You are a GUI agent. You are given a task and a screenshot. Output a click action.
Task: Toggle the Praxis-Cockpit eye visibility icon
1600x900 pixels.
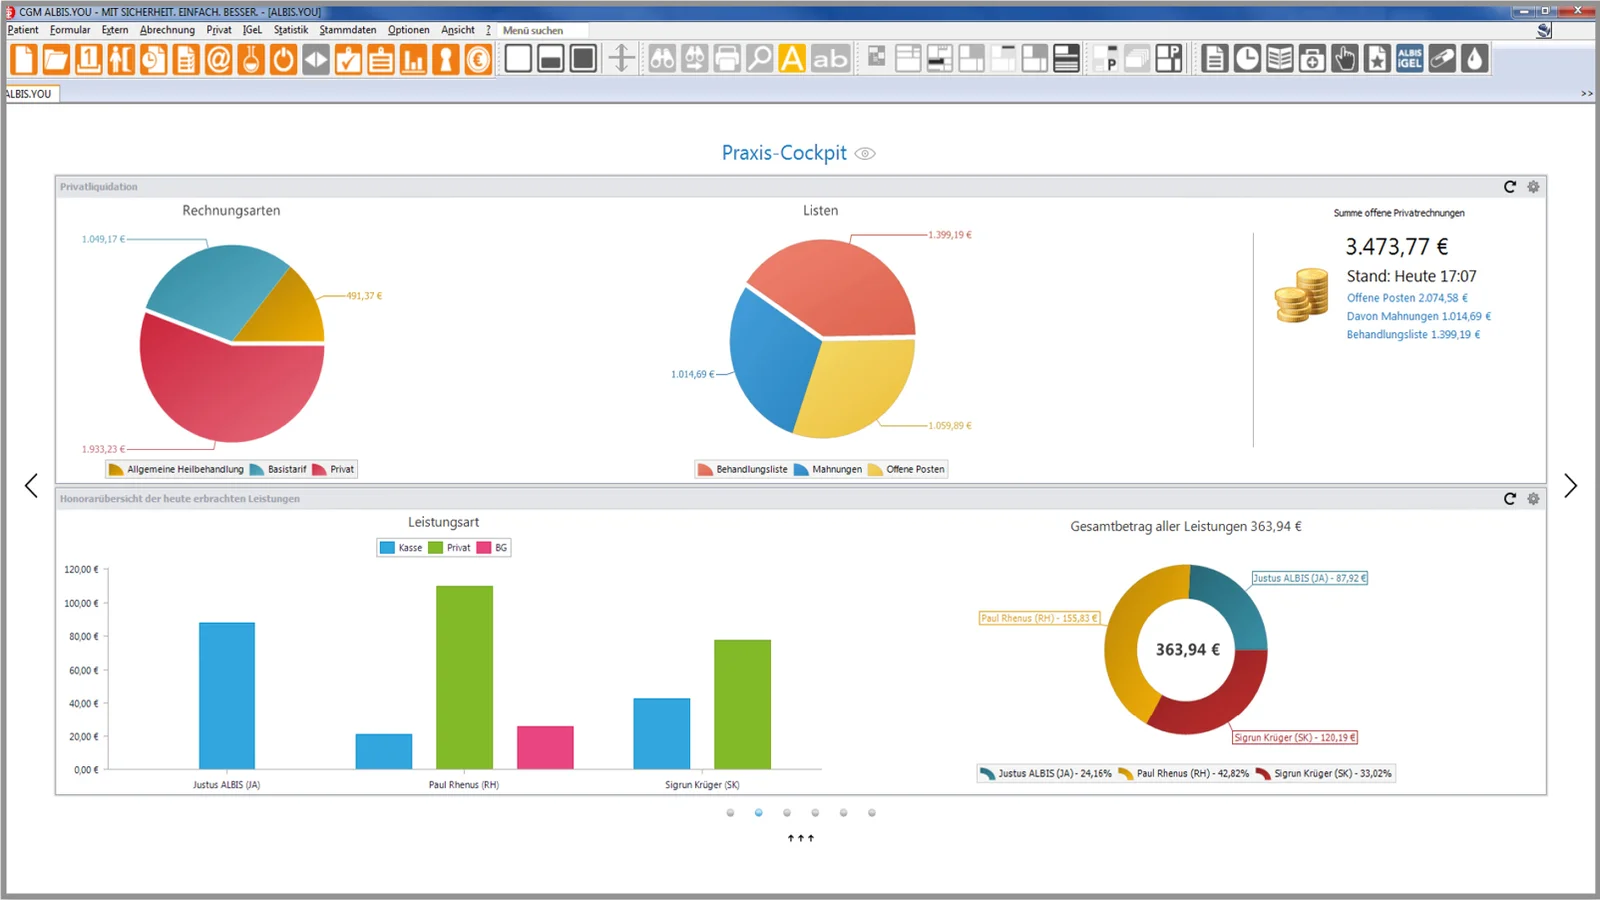tap(865, 154)
